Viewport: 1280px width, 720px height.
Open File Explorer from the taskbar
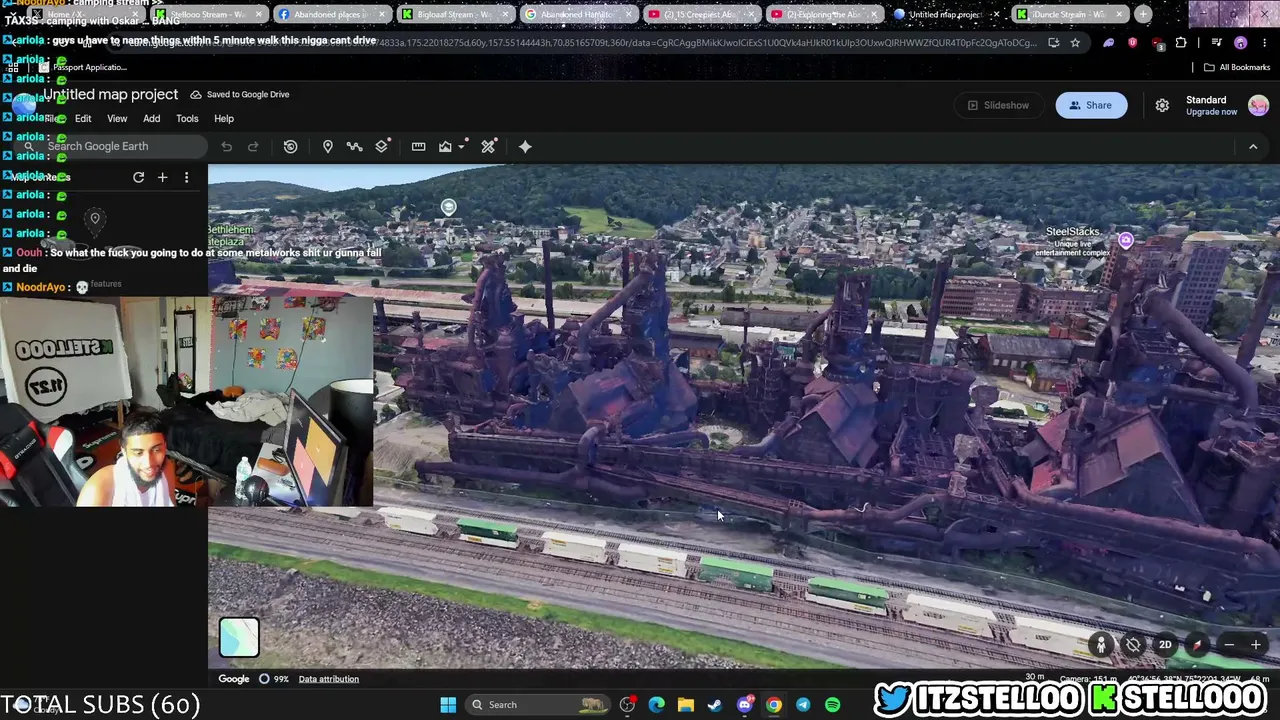click(685, 705)
